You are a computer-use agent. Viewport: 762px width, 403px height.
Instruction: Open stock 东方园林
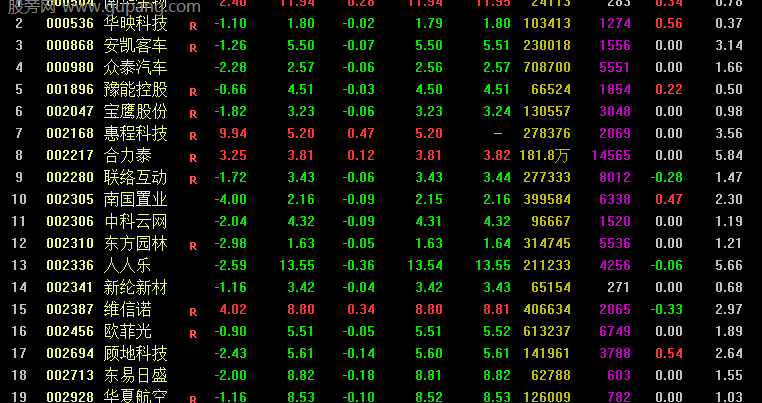pos(136,243)
